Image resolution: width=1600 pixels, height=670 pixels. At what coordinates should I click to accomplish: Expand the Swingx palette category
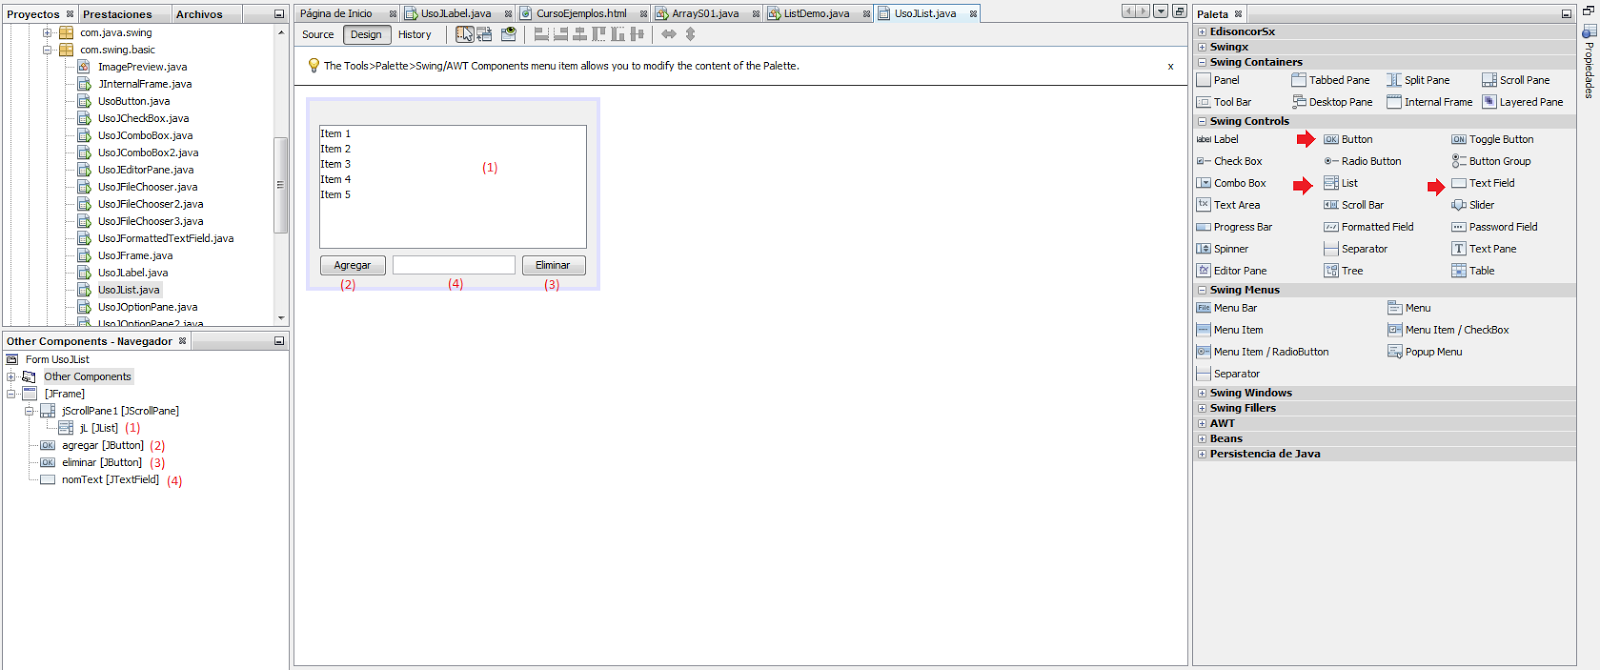[1202, 47]
